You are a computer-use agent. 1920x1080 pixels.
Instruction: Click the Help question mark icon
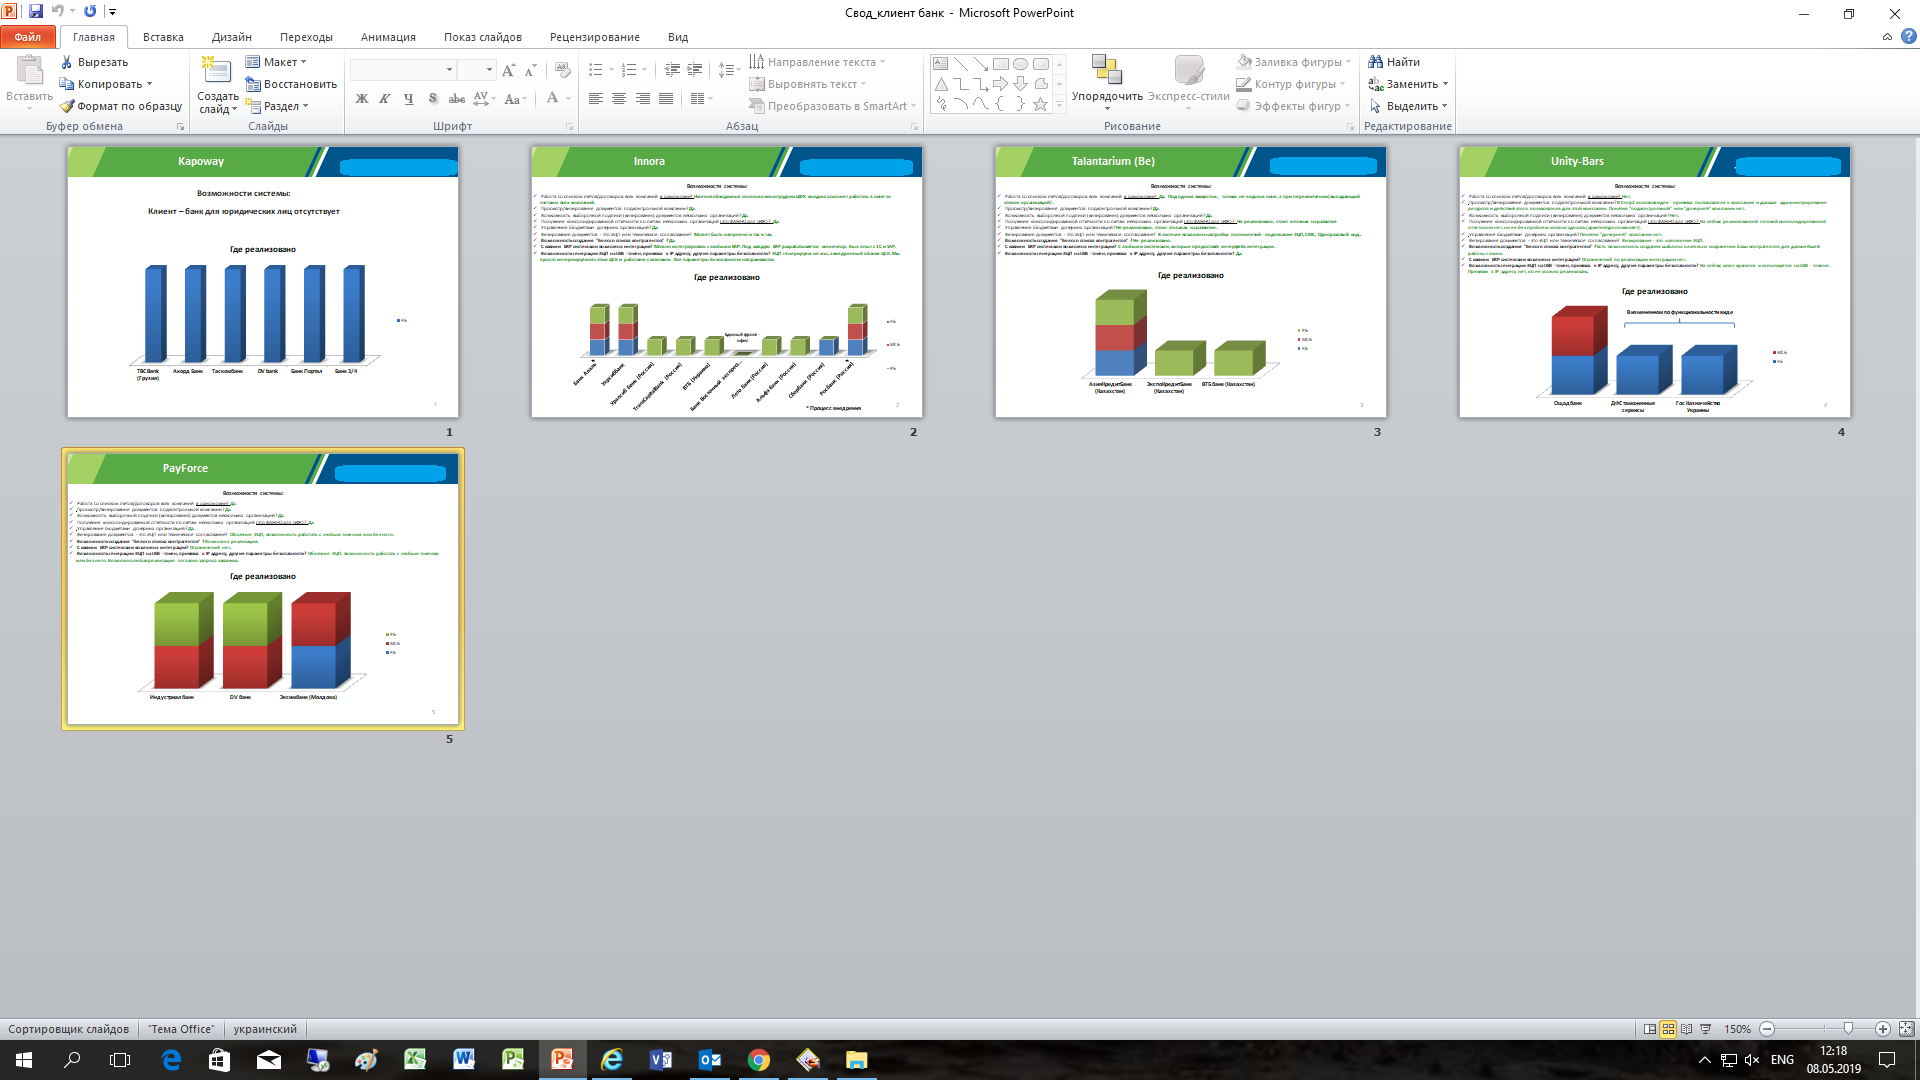[1909, 37]
